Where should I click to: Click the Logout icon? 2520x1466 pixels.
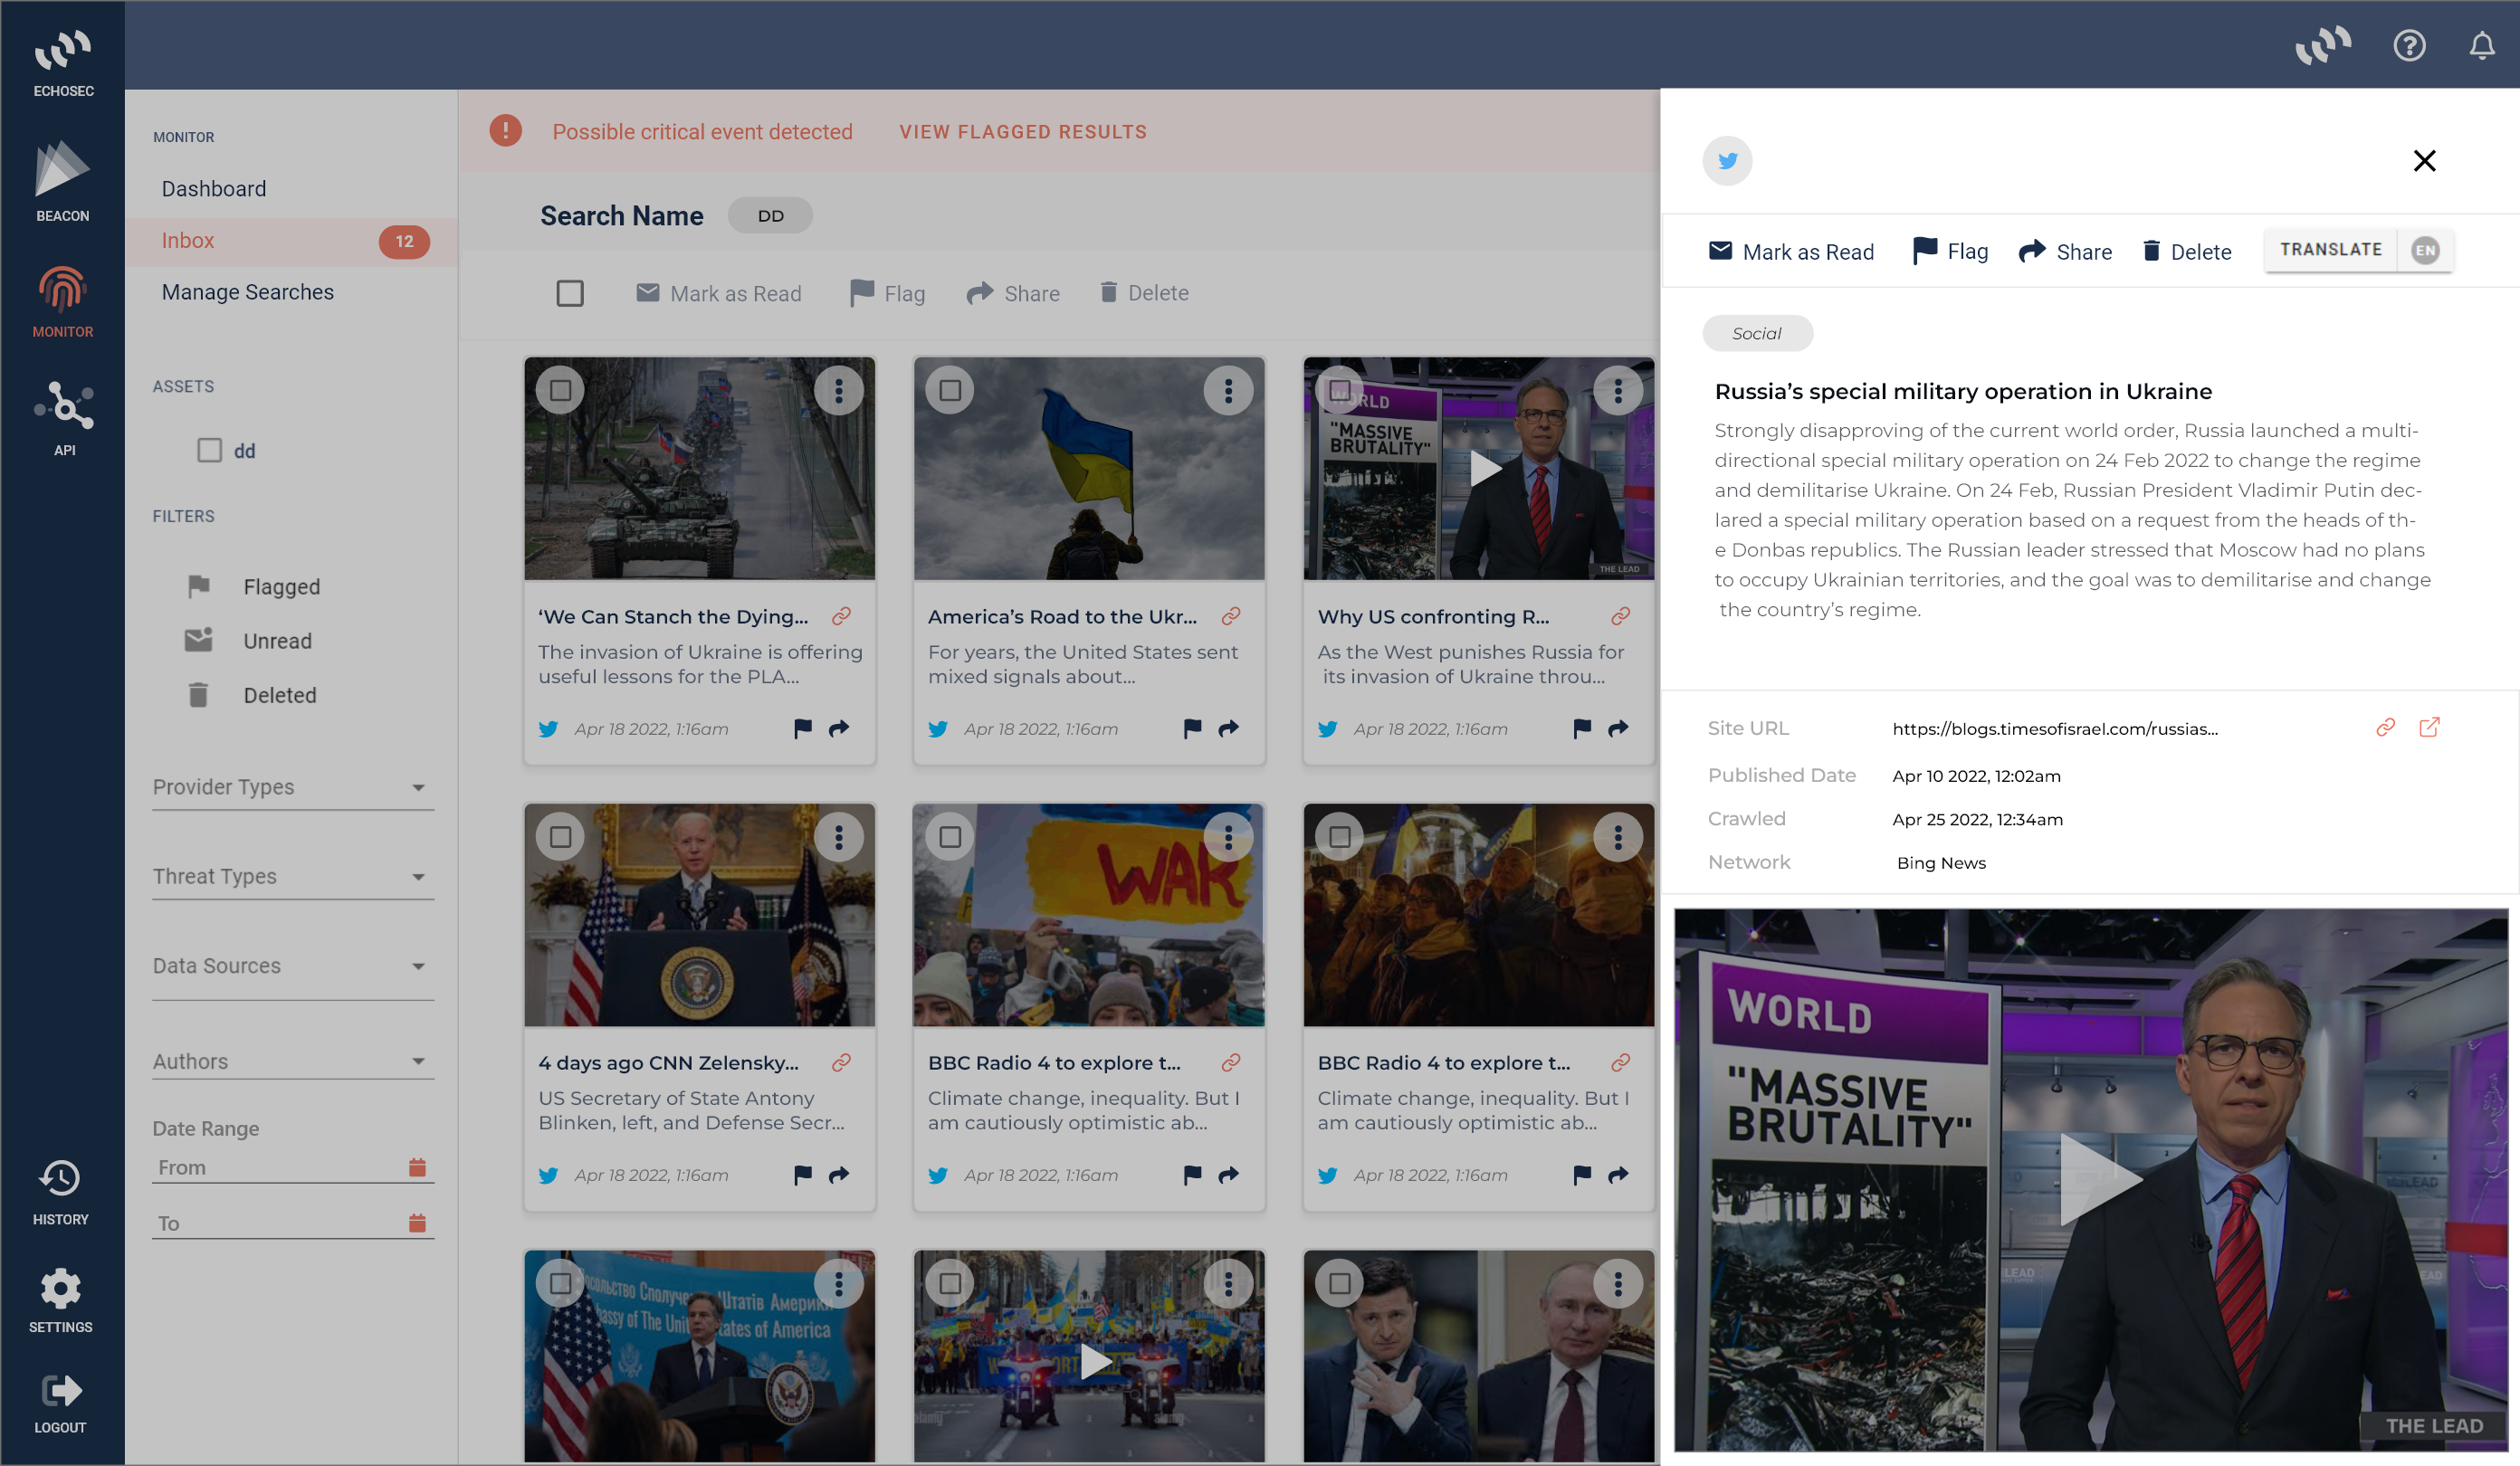[60, 1390]
